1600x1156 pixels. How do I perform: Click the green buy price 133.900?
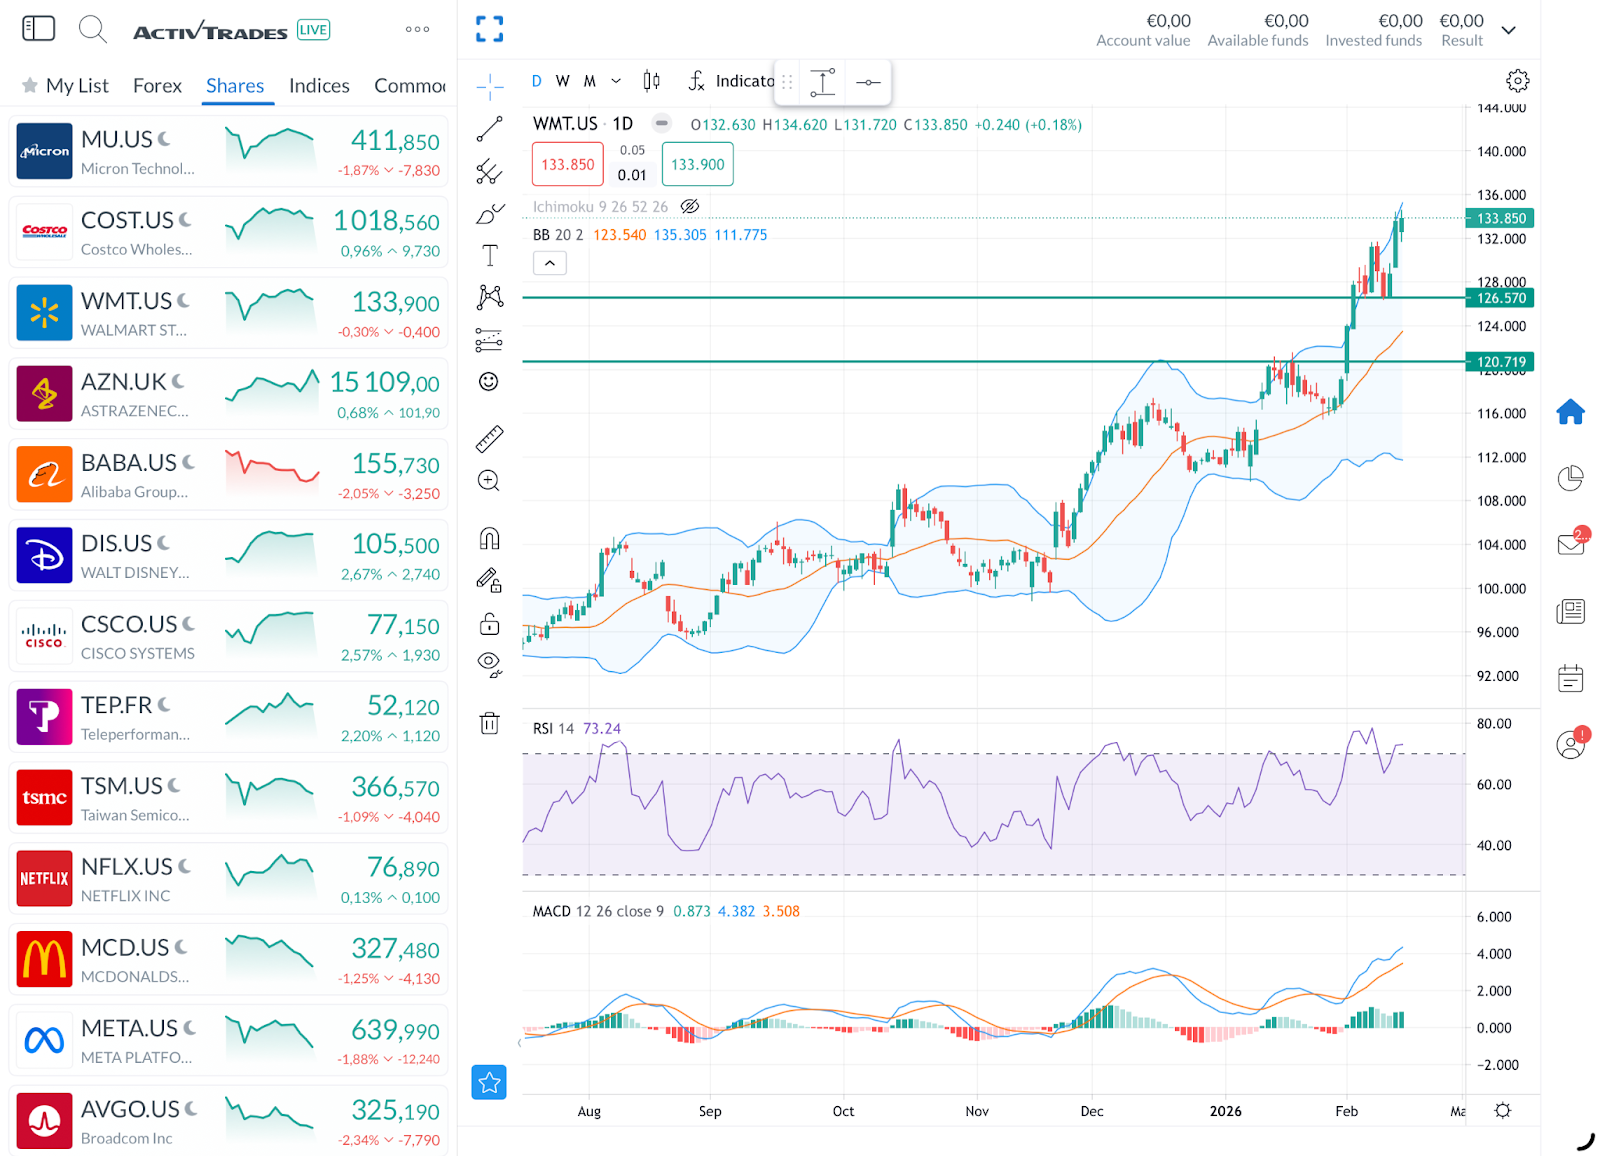(698, 164)
